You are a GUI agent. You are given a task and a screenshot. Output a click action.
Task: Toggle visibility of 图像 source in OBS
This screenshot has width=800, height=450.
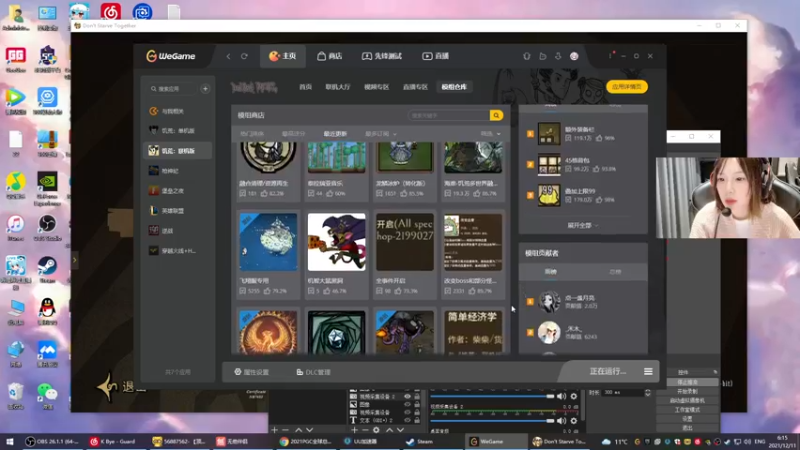click(407, 404)
